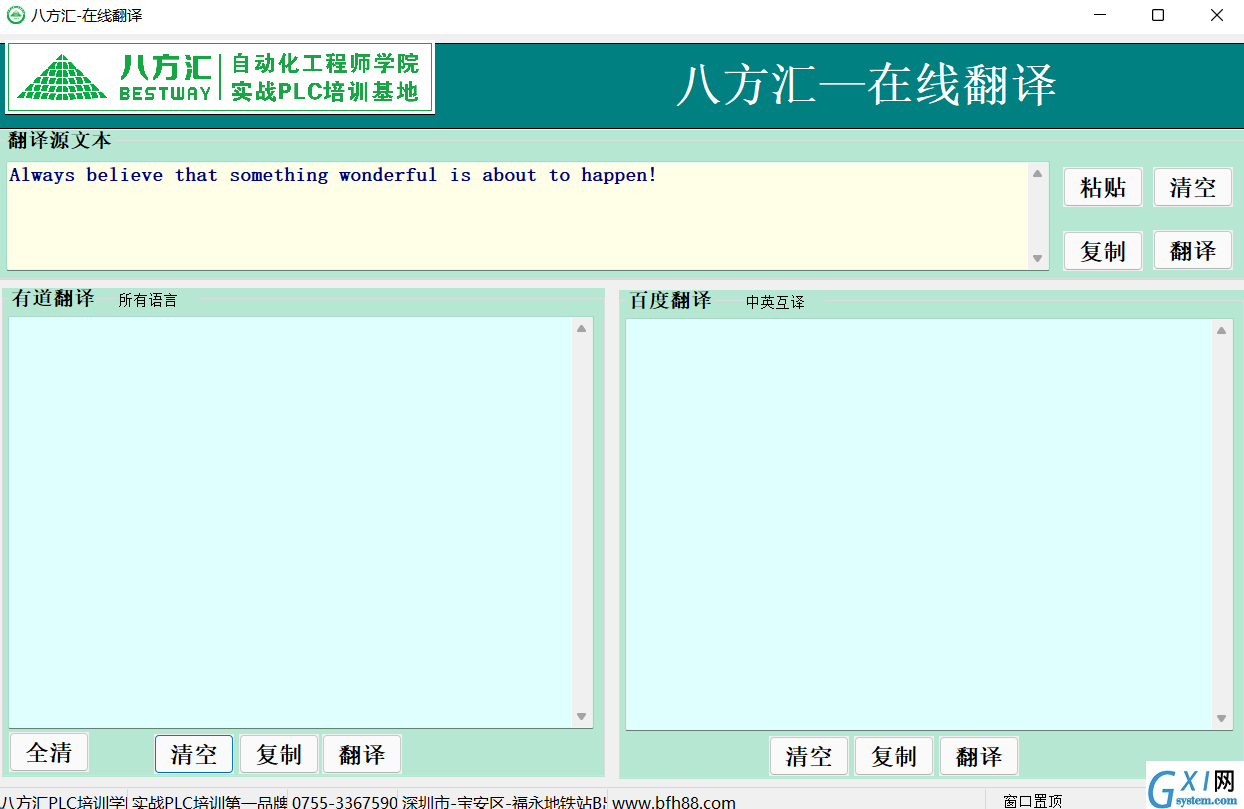Click the 所有语言 label

[147, 300]
